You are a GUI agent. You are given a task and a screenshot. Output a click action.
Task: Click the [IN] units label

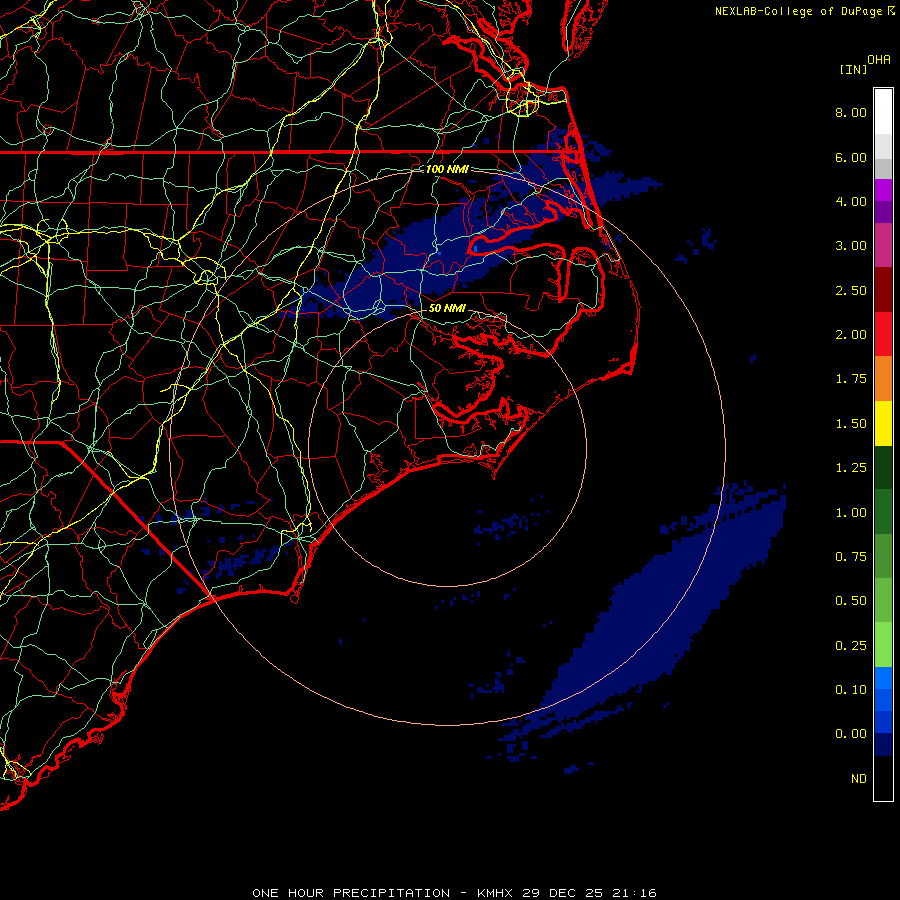click(853, 69)
